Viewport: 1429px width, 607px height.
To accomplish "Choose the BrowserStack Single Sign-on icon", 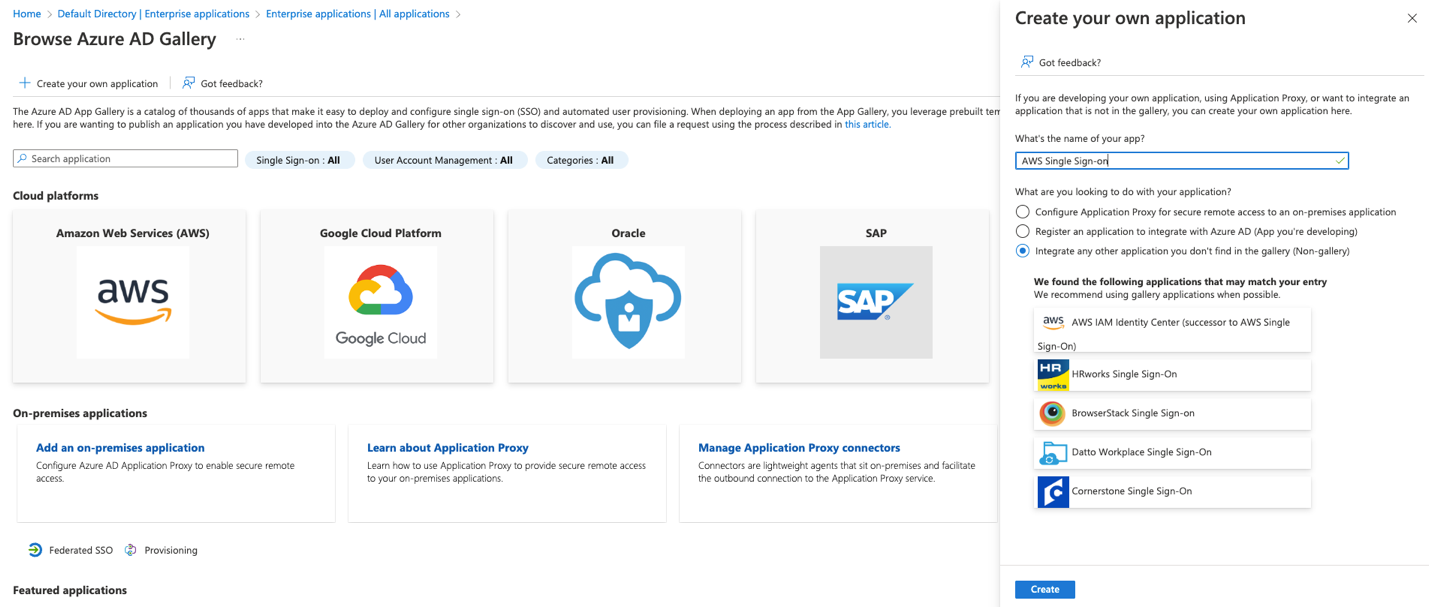I will (1052, 413).
